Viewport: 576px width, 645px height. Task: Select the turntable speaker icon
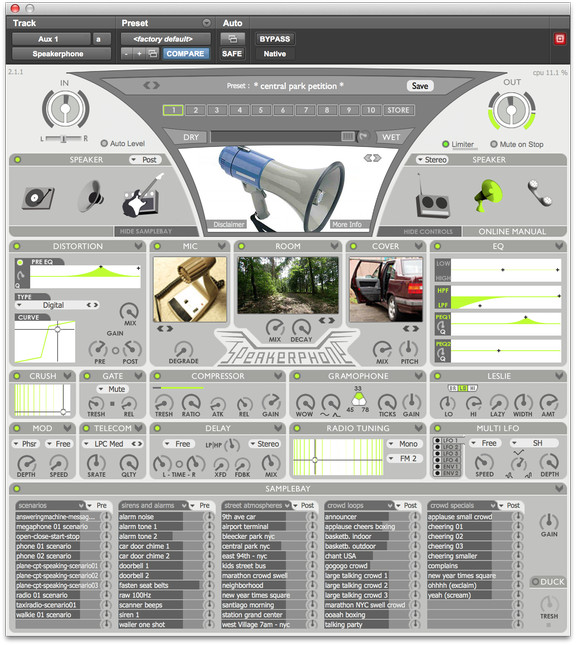click(38, 198)
